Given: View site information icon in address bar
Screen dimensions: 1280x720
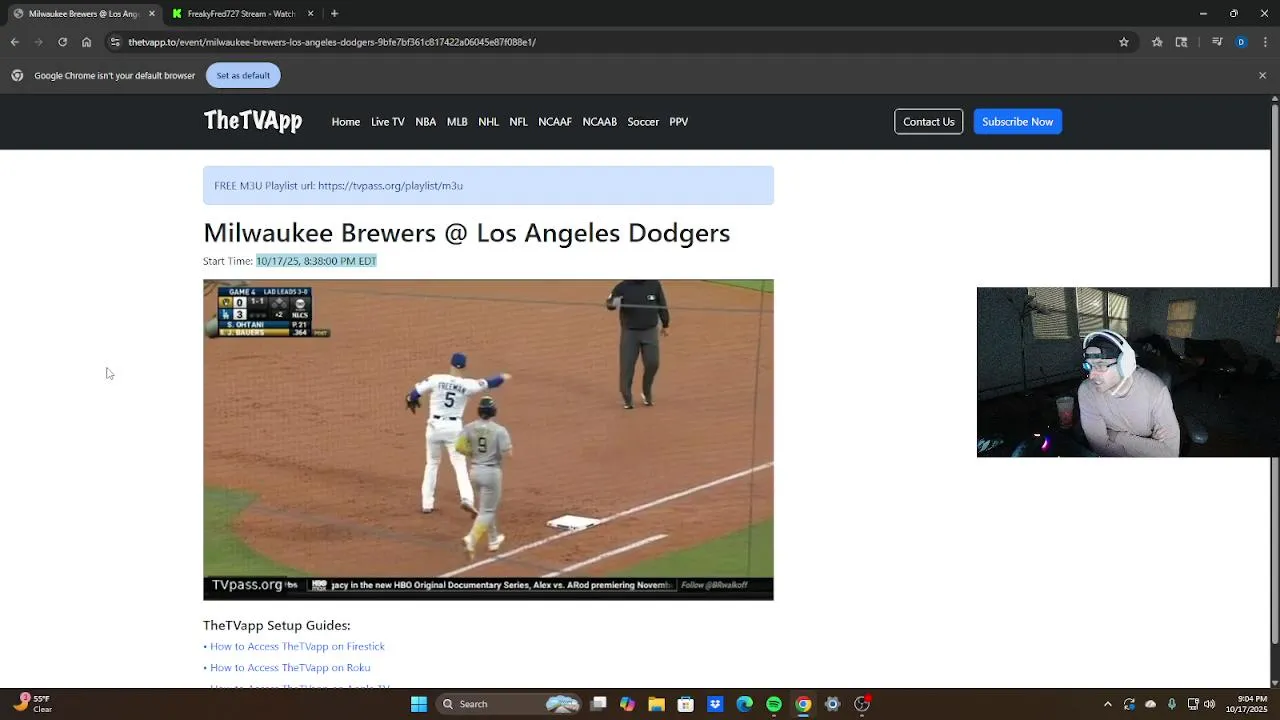Looking at the screenshot, I should tap(115, 42).
